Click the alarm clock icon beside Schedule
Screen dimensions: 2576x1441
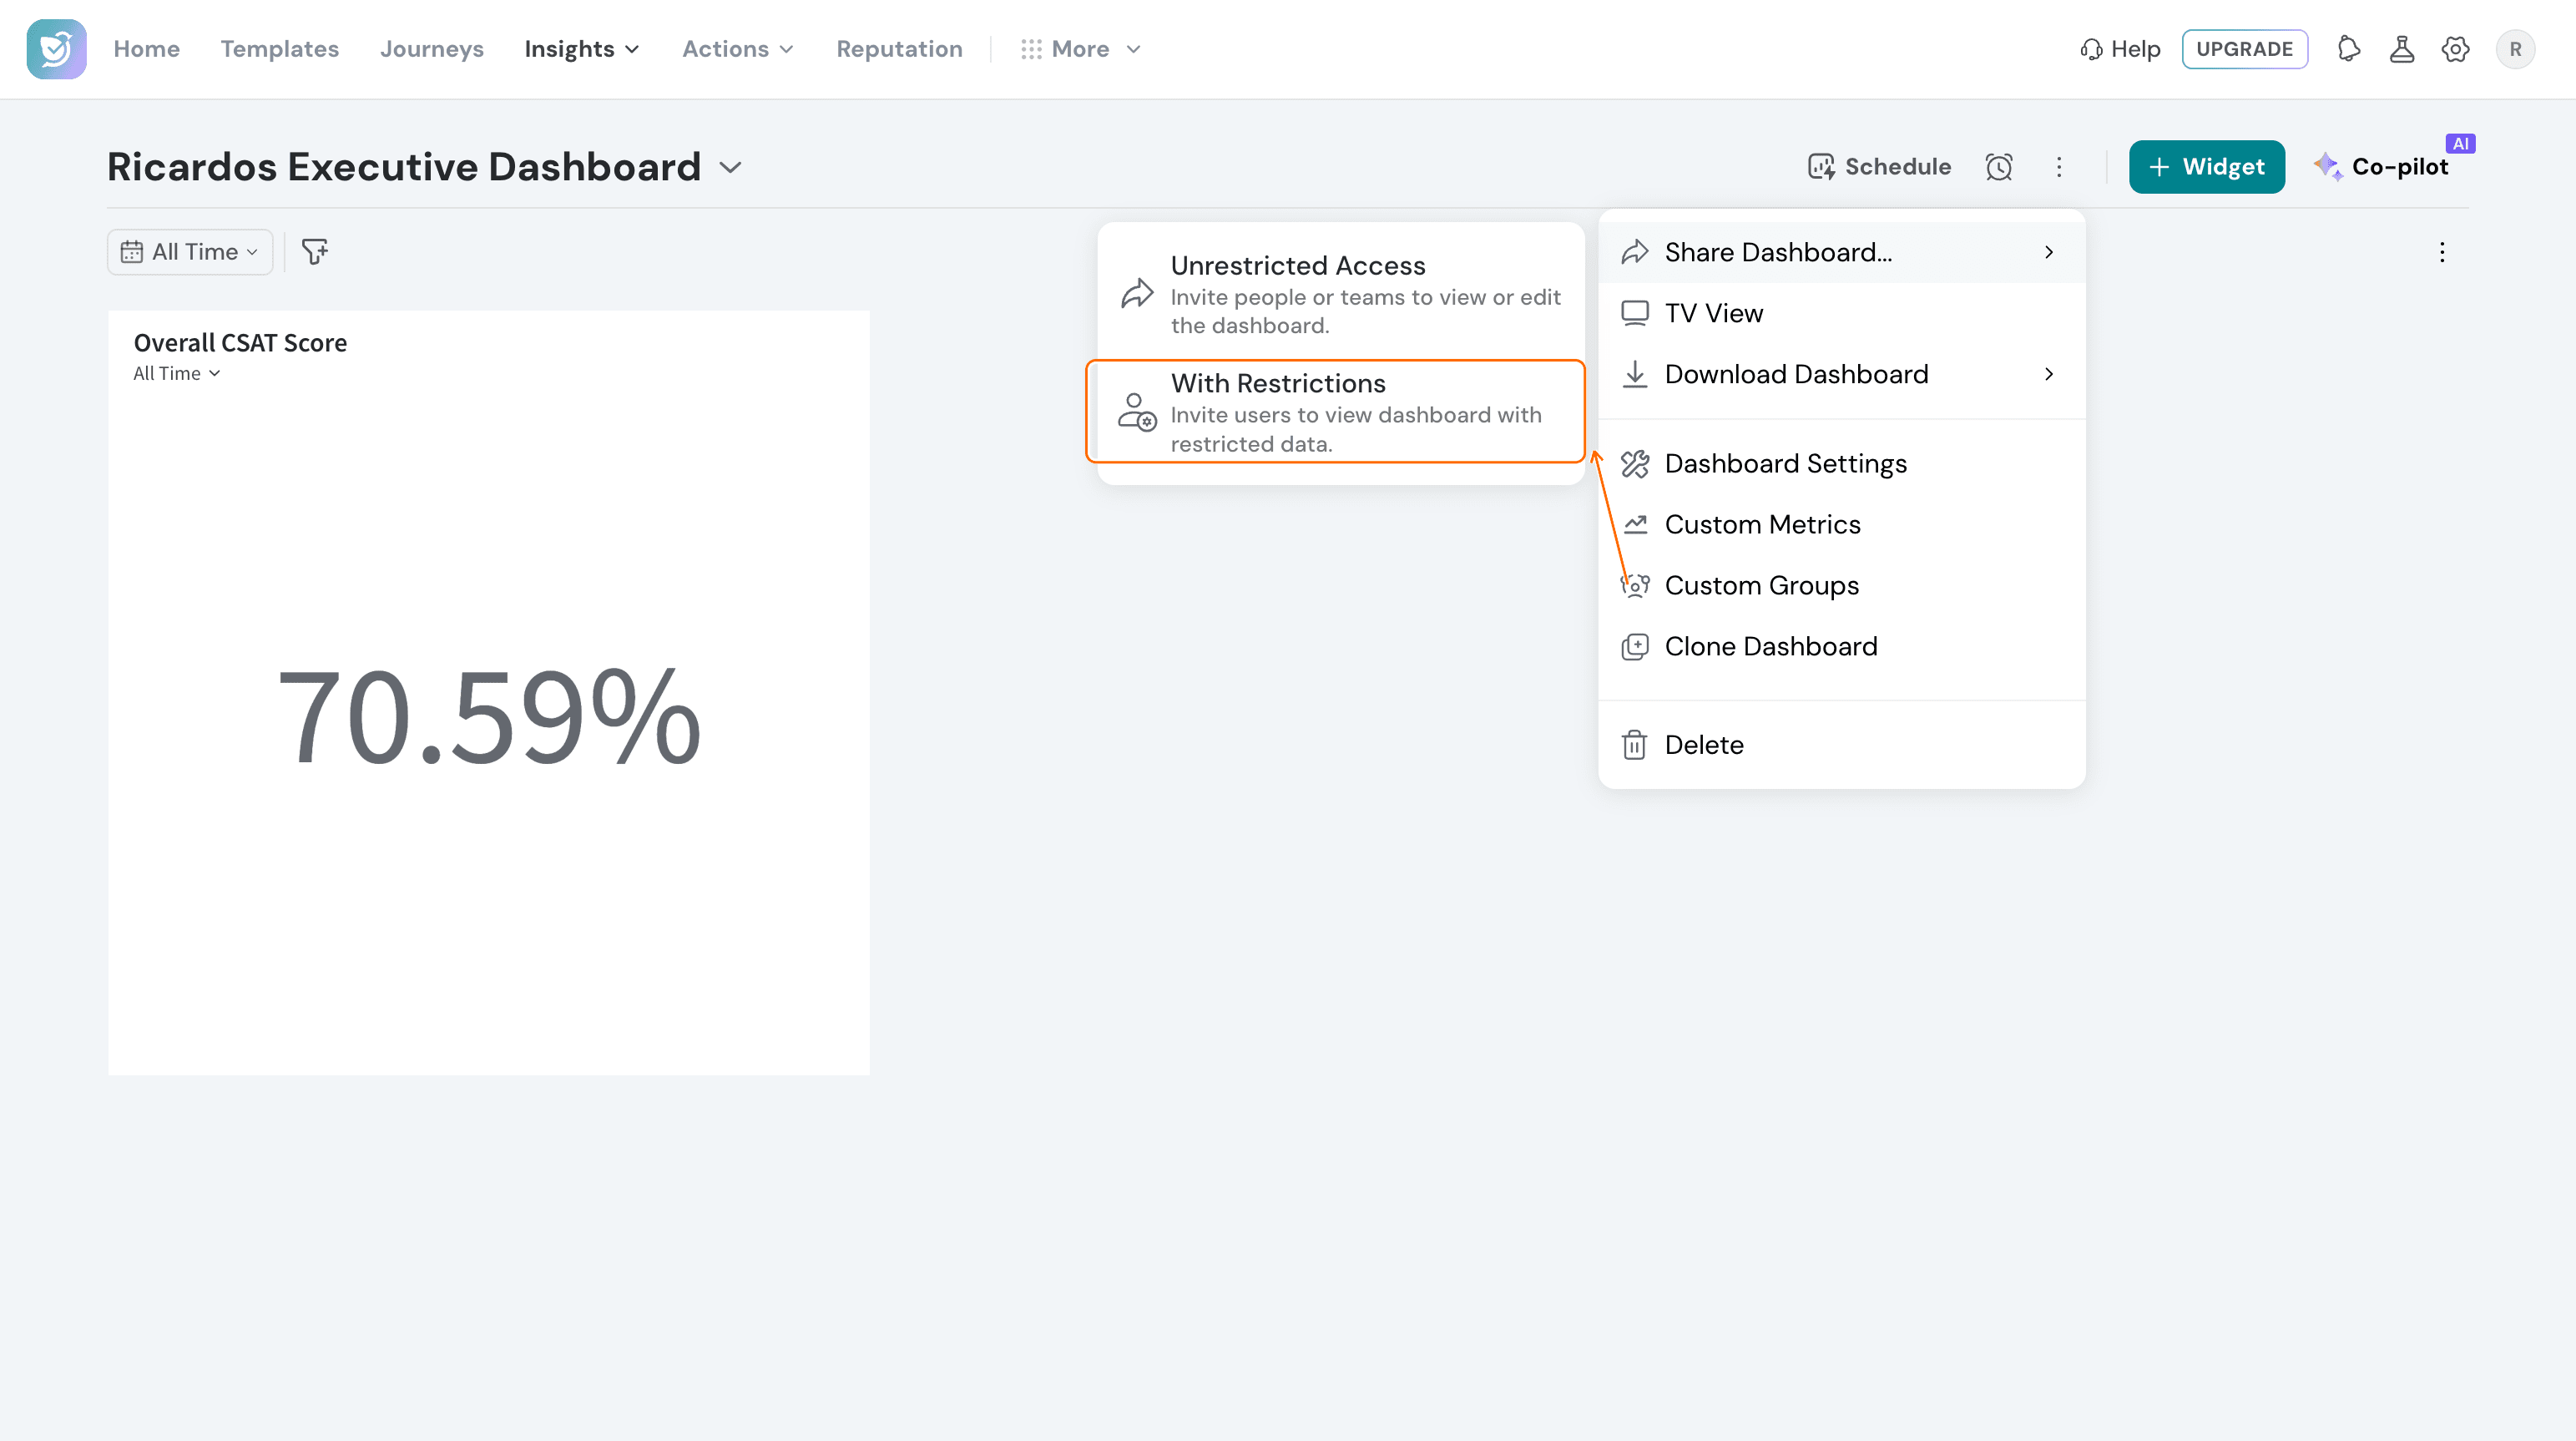tap(1999, 167)
